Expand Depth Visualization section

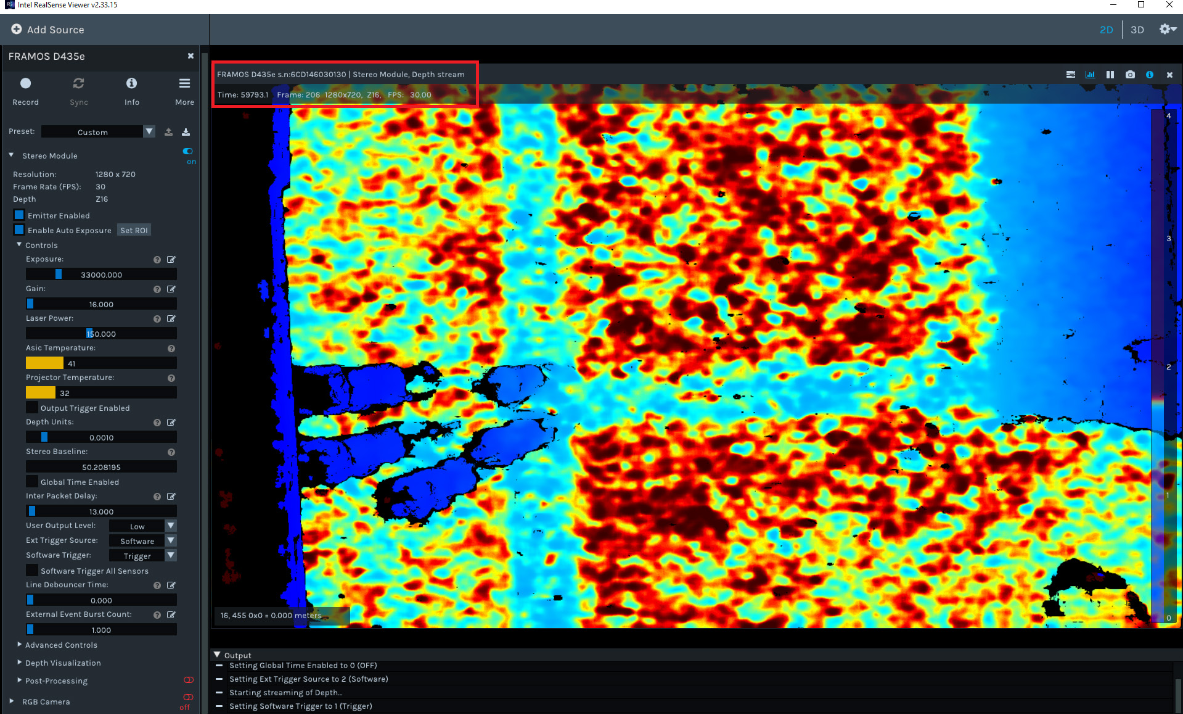pos(19,663)
